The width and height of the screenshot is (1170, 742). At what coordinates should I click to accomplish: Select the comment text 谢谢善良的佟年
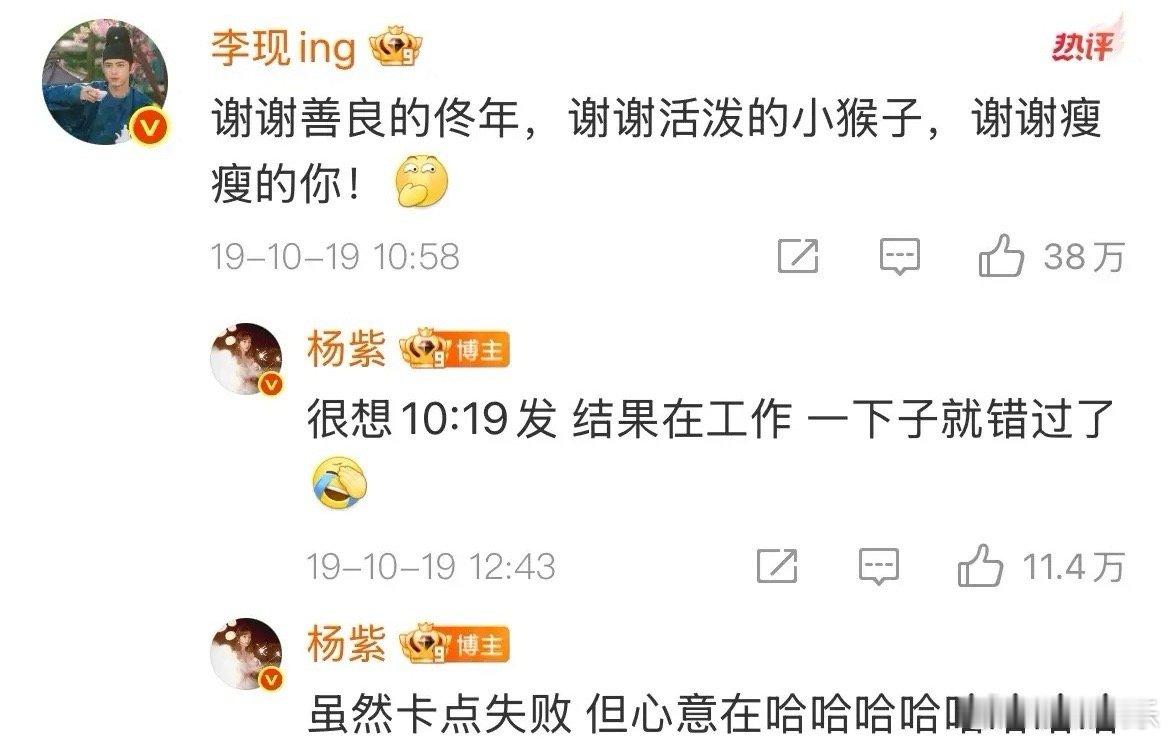click(365, 119)
